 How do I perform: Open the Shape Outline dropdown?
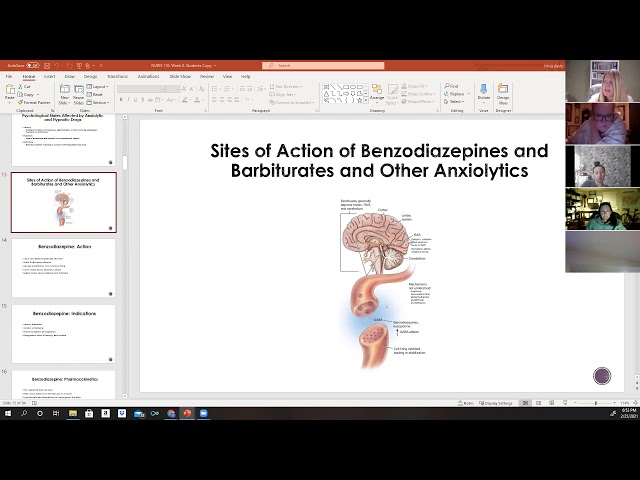click(417, 94)
